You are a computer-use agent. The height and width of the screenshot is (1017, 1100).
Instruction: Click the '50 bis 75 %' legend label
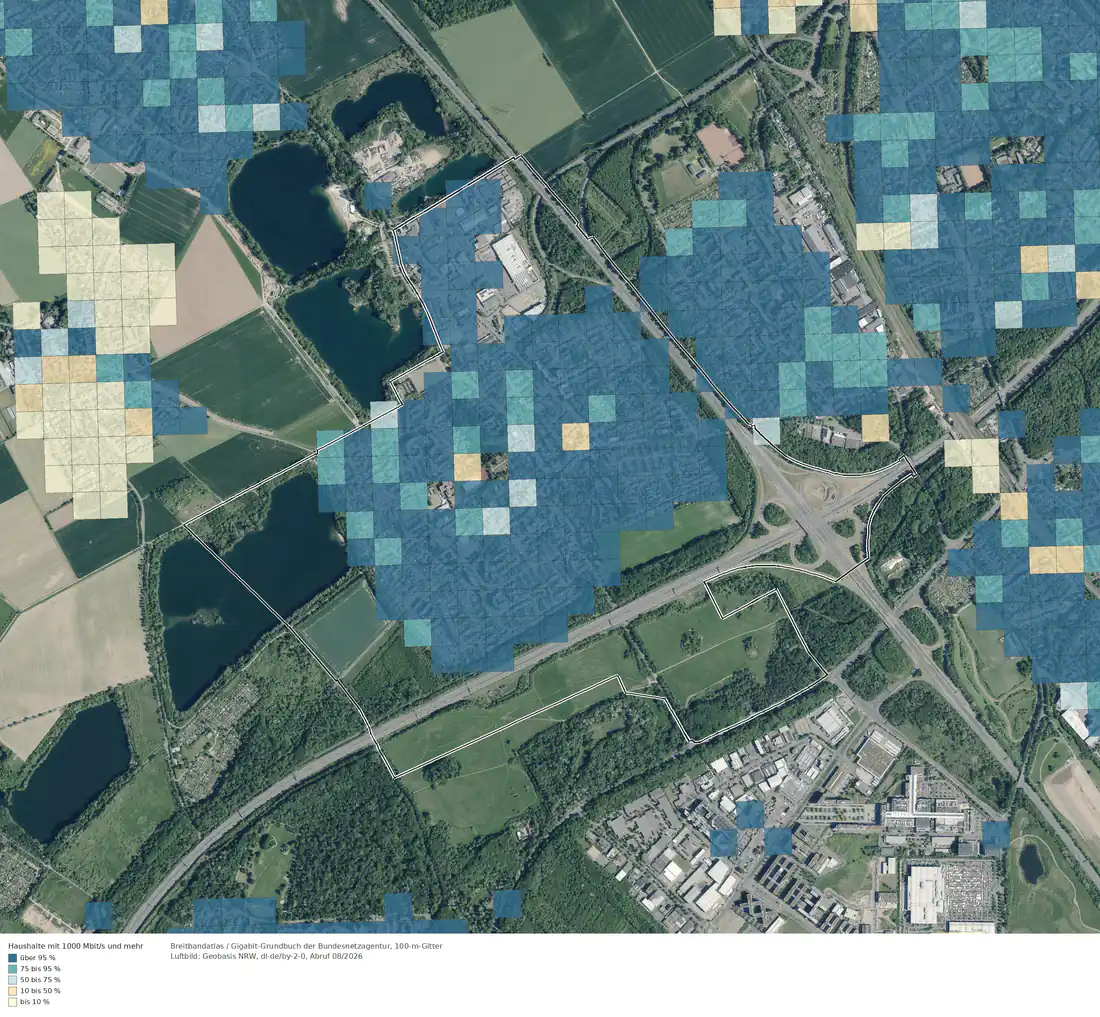(40, 980)
